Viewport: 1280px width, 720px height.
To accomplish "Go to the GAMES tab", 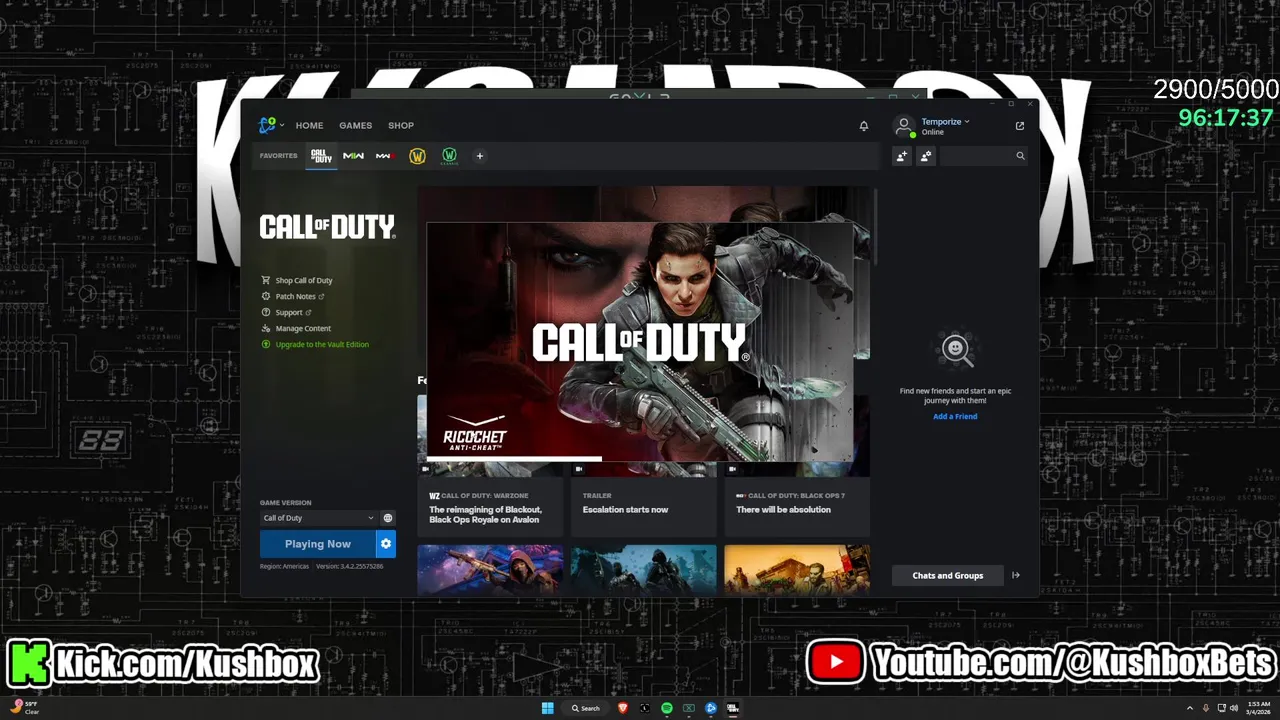I will pyautogui.click(x=355, y=126).
